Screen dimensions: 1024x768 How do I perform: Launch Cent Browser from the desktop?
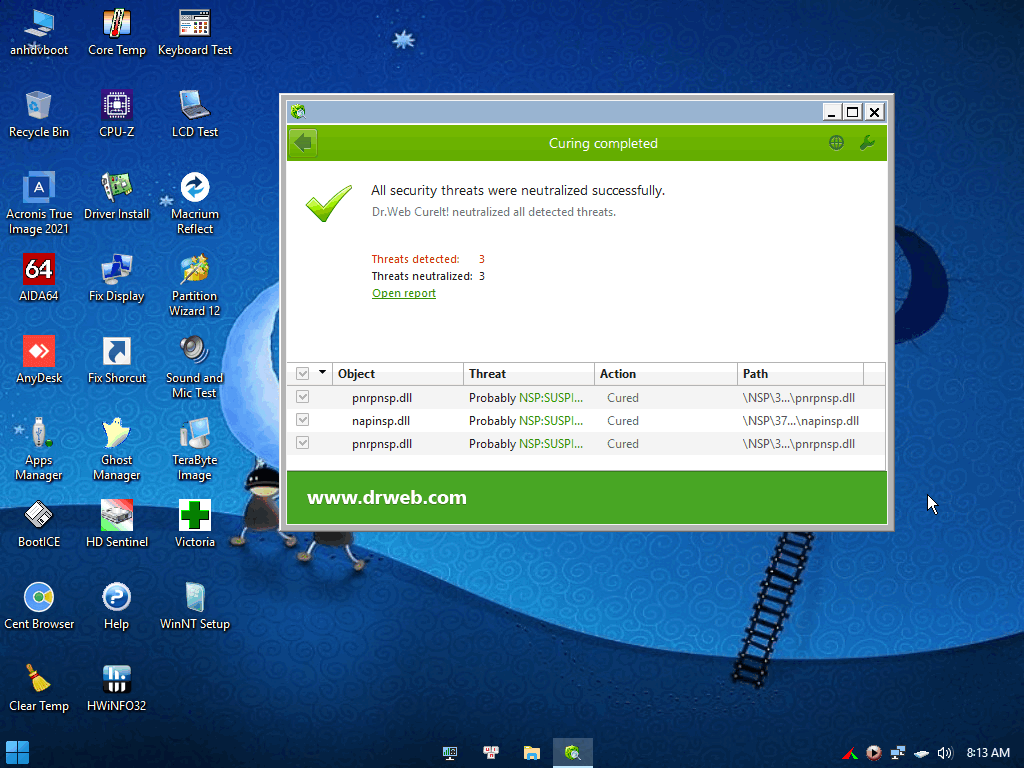(39, 607)
